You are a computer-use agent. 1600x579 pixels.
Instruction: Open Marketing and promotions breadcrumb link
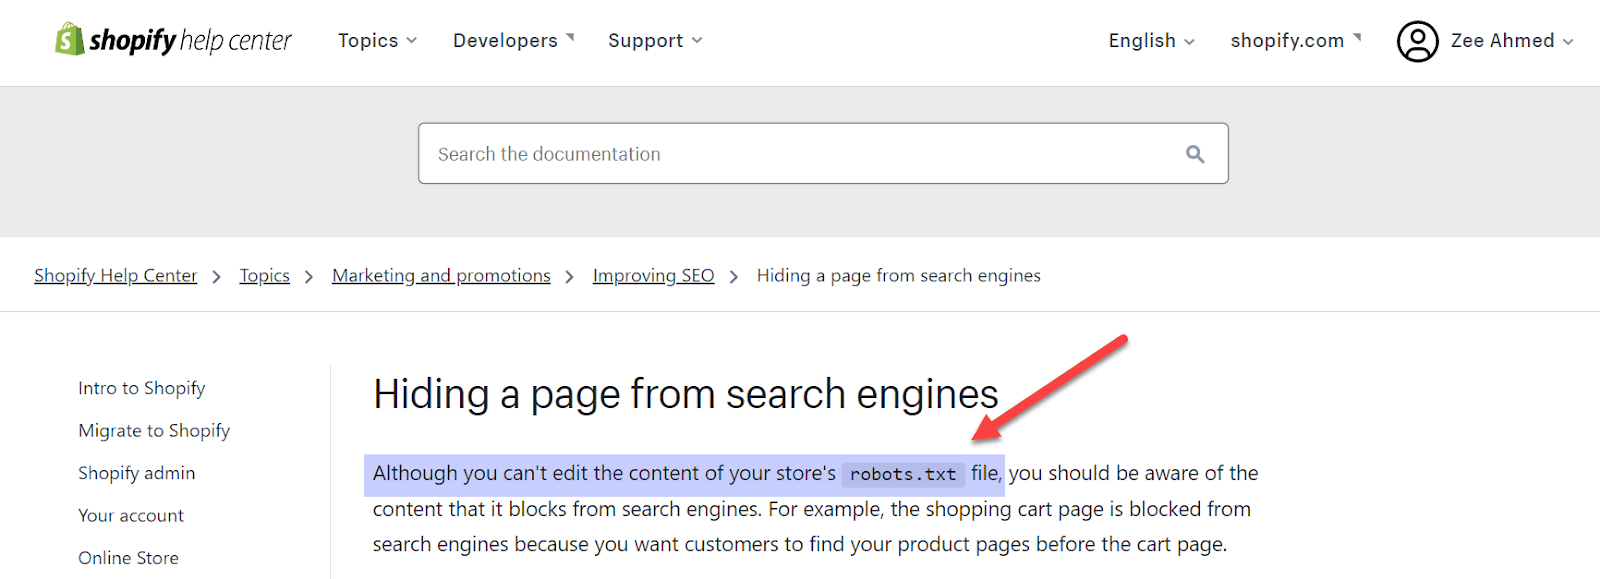(x=441, y=275)
